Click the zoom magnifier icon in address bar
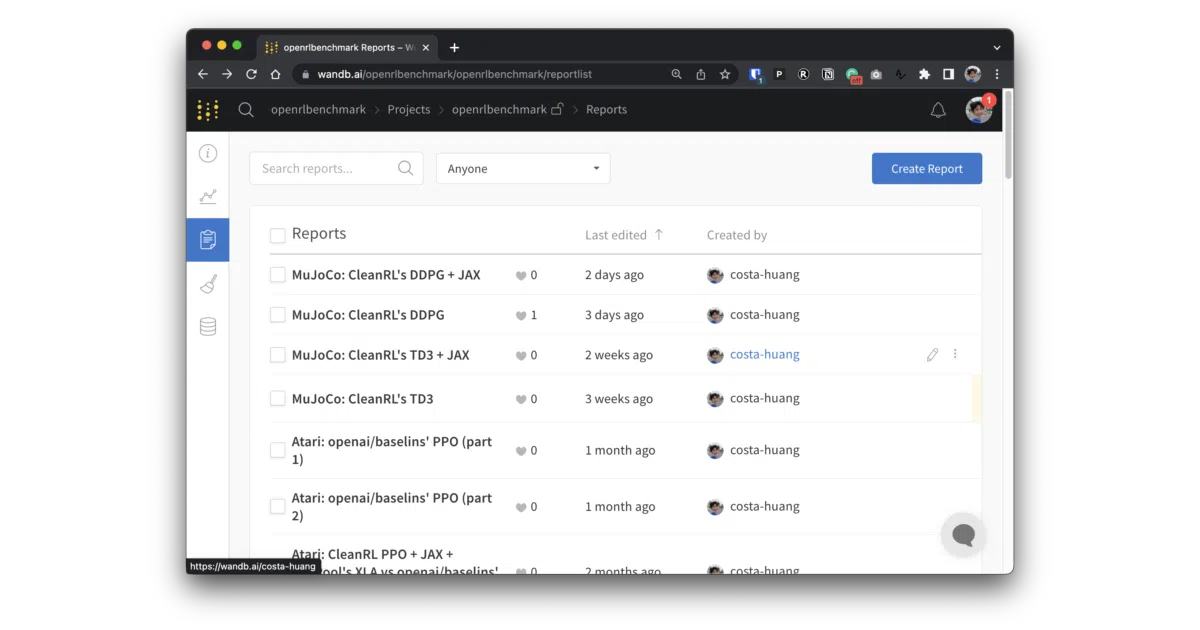 tap(677, 74)
